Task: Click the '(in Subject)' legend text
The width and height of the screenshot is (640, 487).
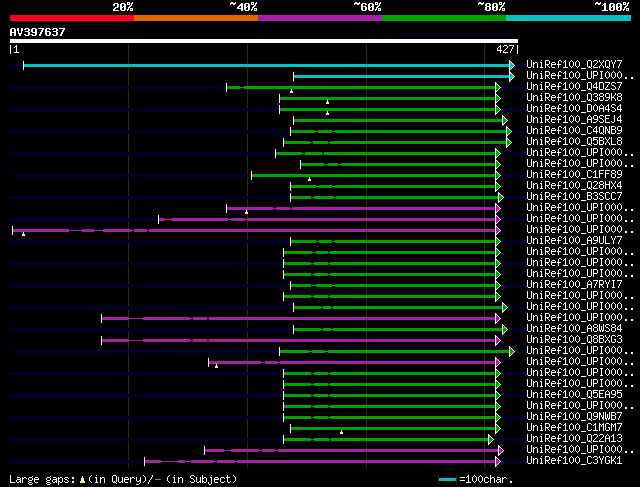Action: pos(201,479)
